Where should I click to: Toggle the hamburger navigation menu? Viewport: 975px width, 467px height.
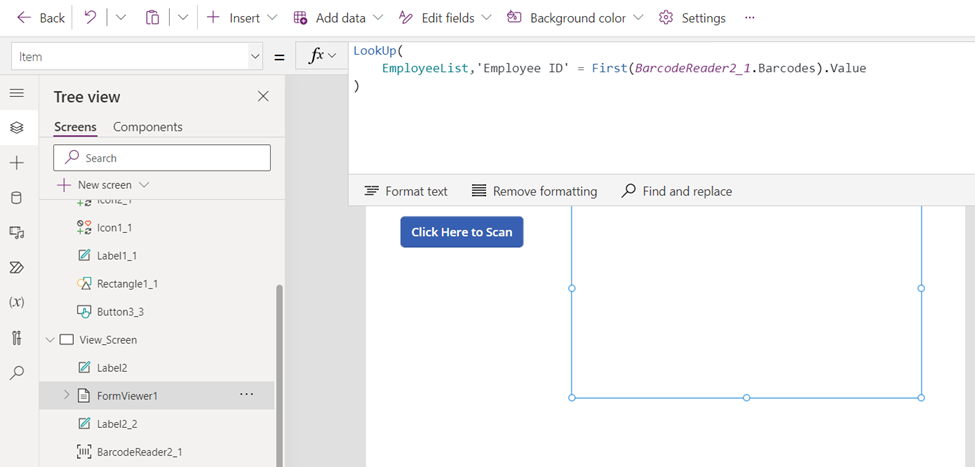pyautogui.click(x=17, y=93)
